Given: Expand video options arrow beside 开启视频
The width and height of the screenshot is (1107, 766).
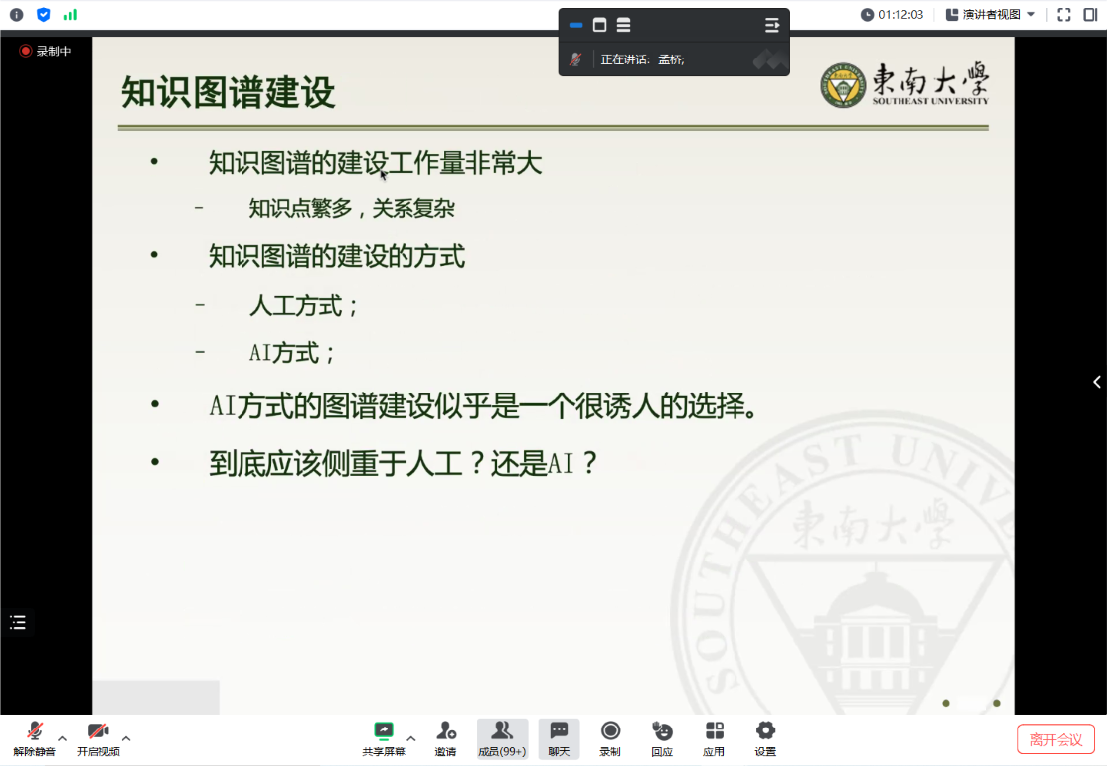Looking at the screenshot, I should click(126, 738).
